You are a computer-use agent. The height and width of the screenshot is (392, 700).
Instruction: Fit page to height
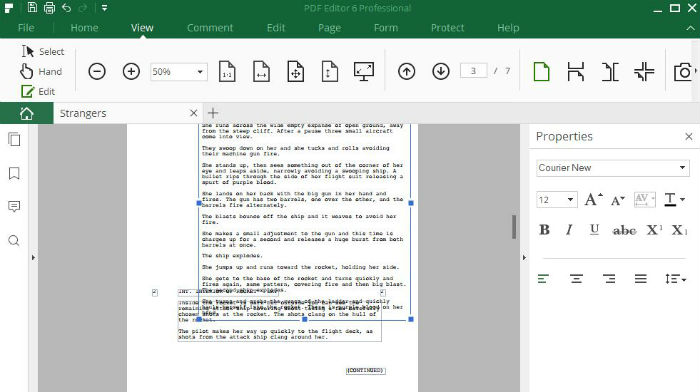click(329, 71)
